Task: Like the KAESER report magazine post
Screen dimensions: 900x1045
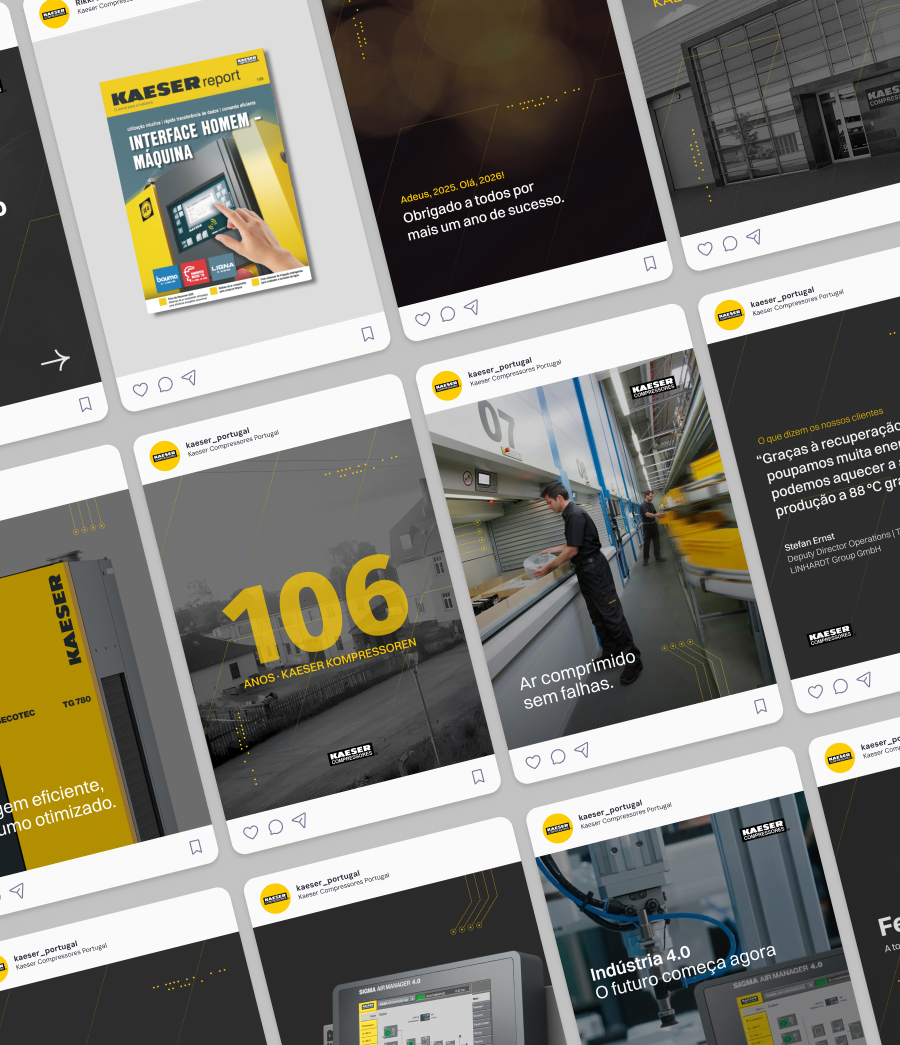Action: click(x=140, y=390)
